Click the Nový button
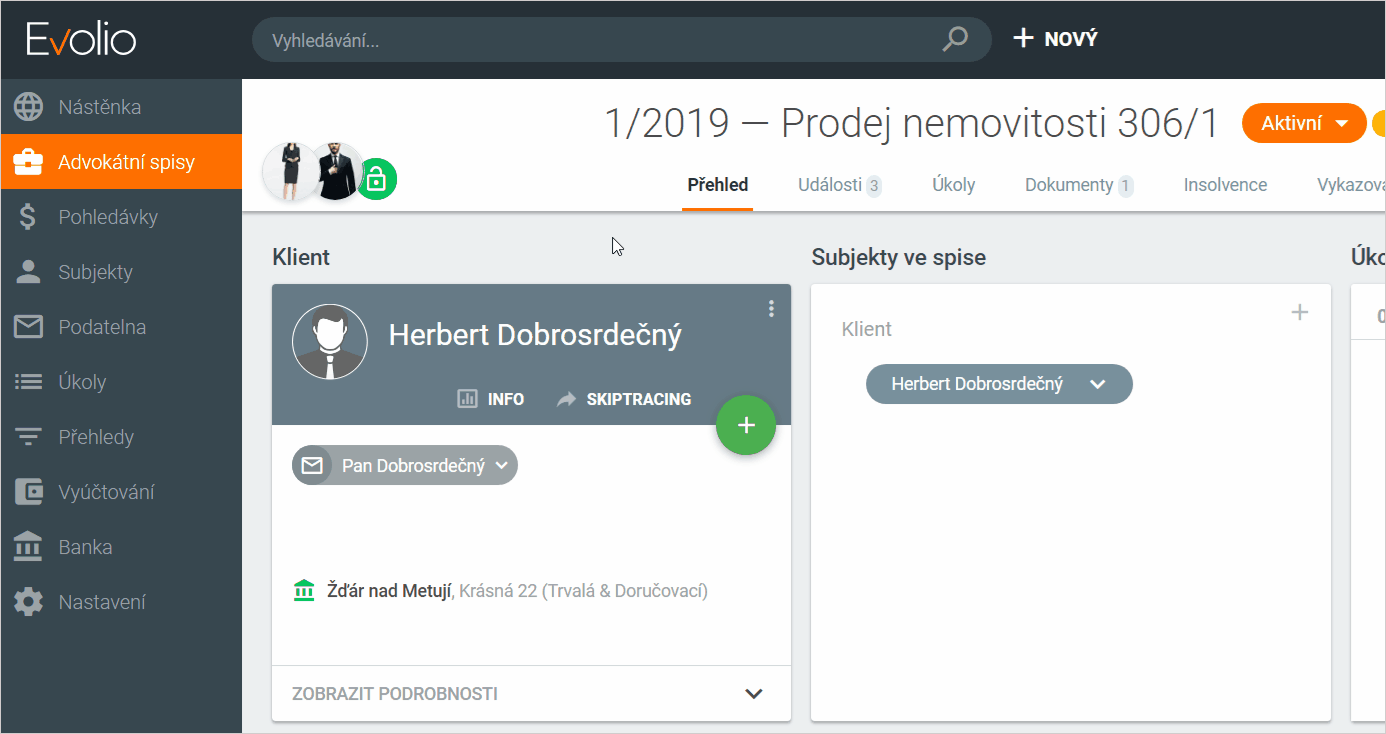The width and height of the screenshot is (1386, 734). 1056,39
